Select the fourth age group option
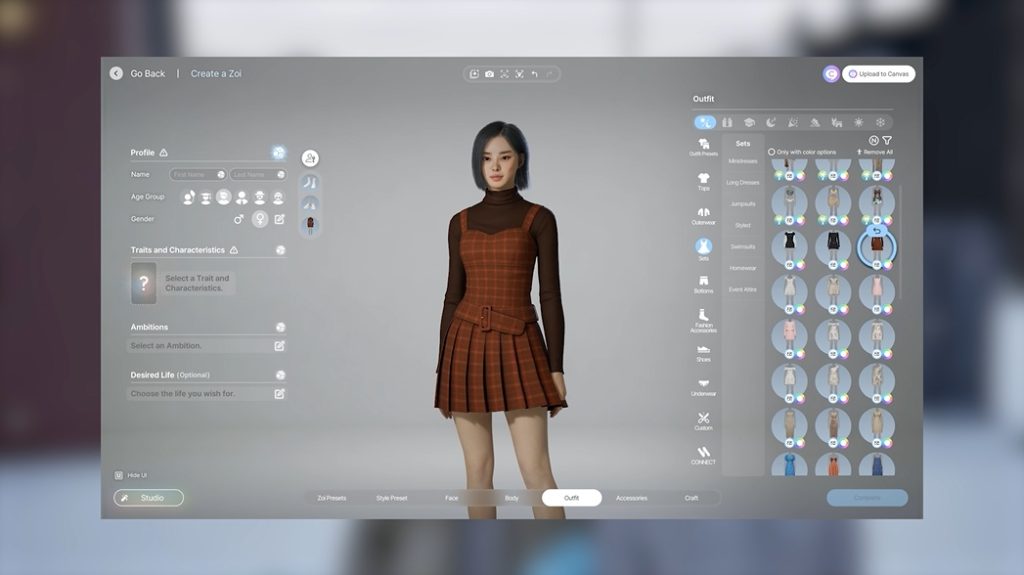 point(242,197)
